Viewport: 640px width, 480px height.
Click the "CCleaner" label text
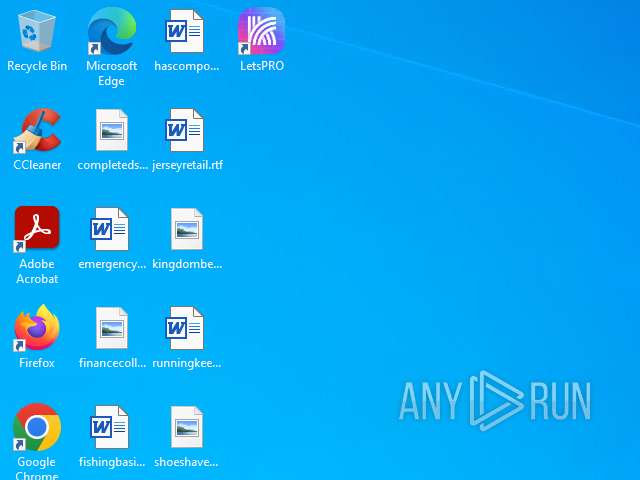tap(37, 165)
